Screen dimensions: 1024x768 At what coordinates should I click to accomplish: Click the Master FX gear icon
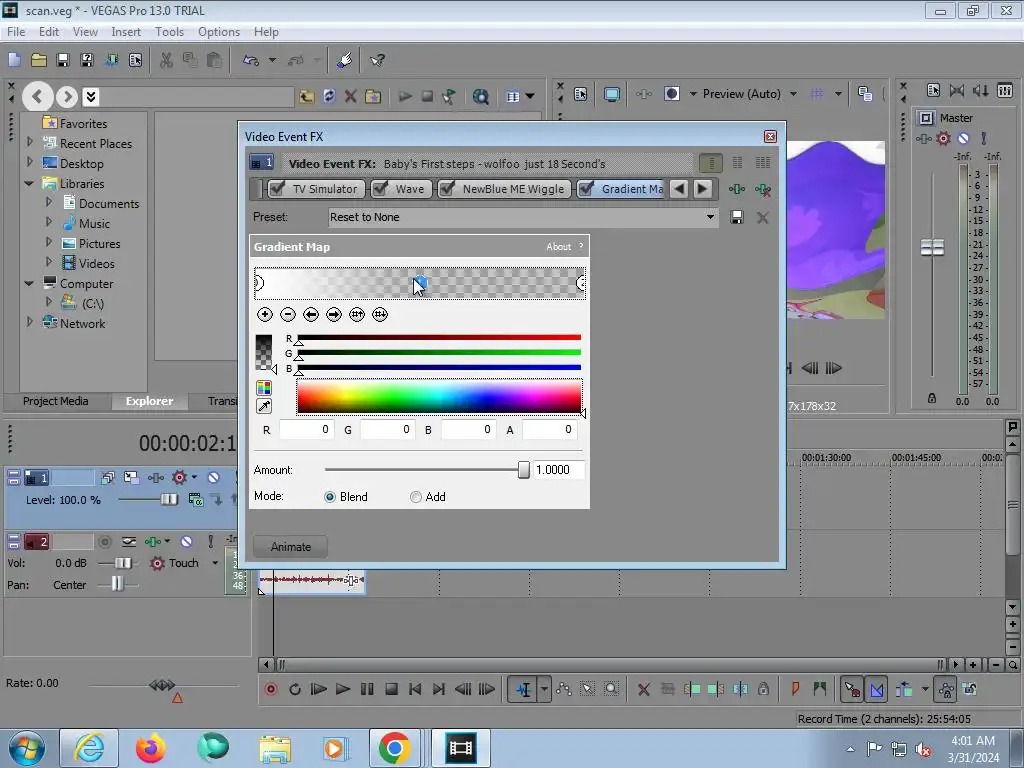click(944, 138)
